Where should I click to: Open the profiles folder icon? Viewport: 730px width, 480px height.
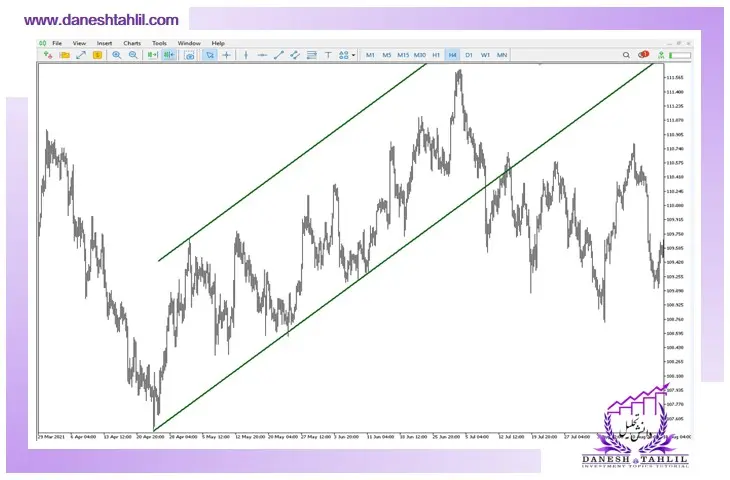(64, 55)
